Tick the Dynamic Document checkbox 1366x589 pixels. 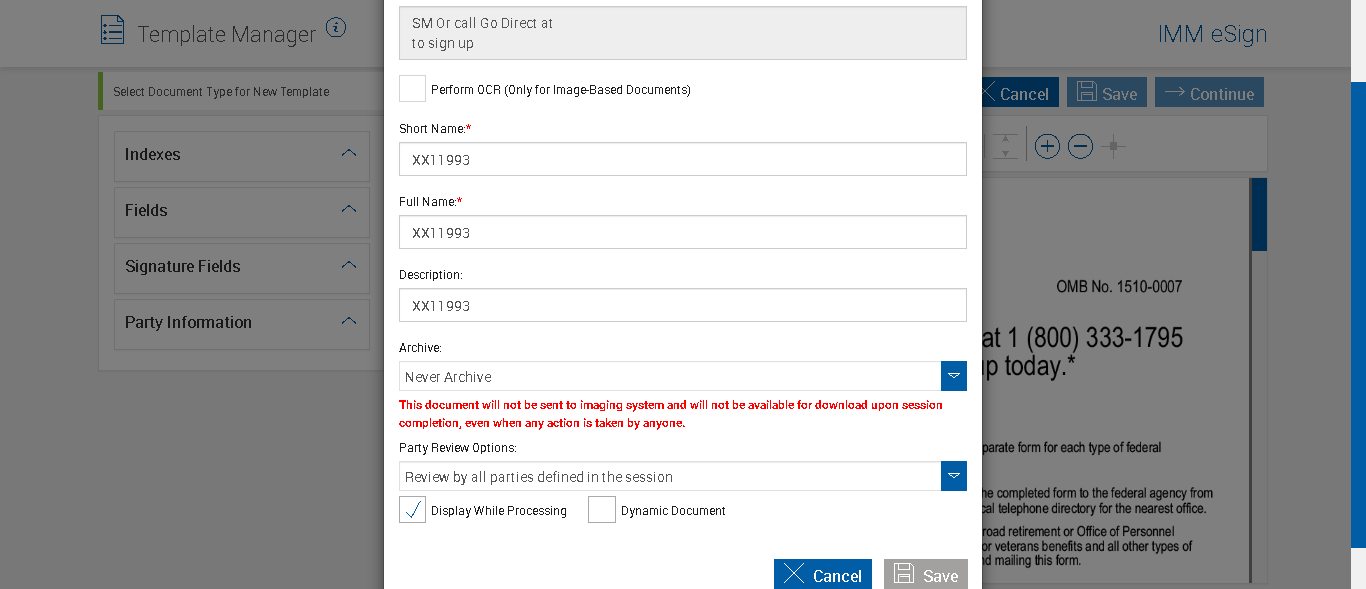[602, 510]
